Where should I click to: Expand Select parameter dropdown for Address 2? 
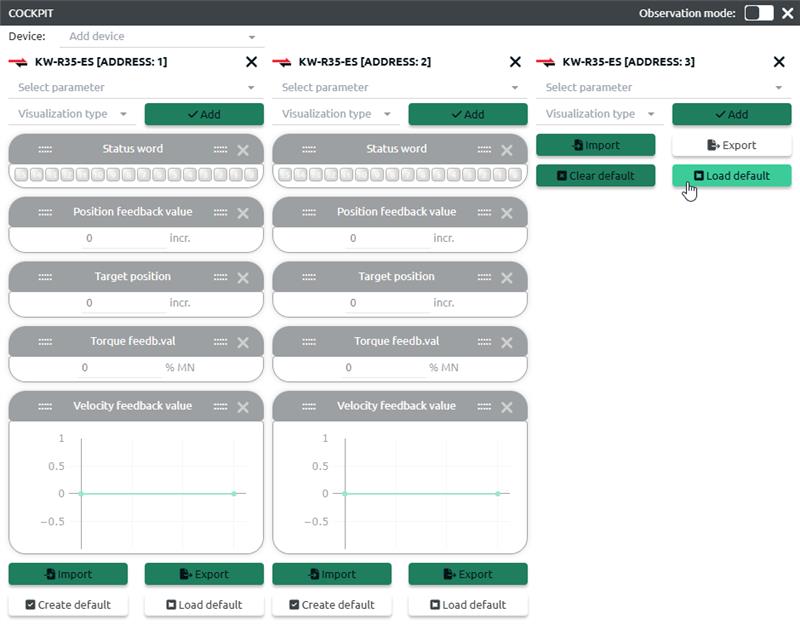point(400,88)
